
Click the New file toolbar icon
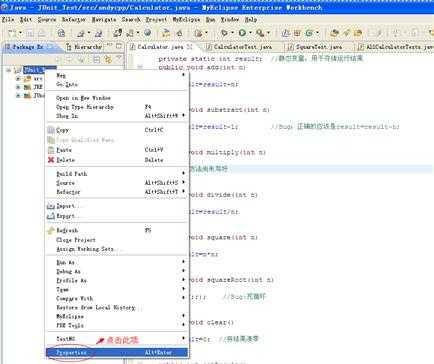12,33
